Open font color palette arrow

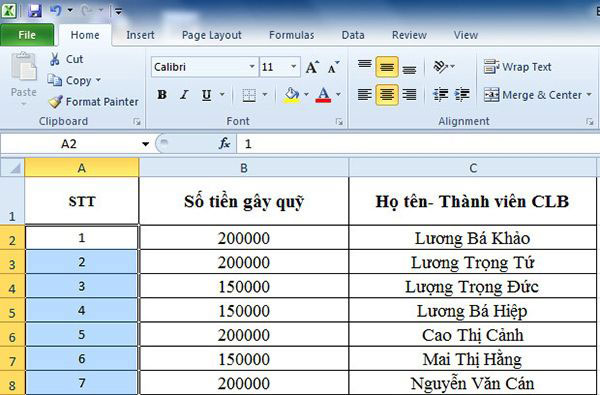click(x=338, y=95)
